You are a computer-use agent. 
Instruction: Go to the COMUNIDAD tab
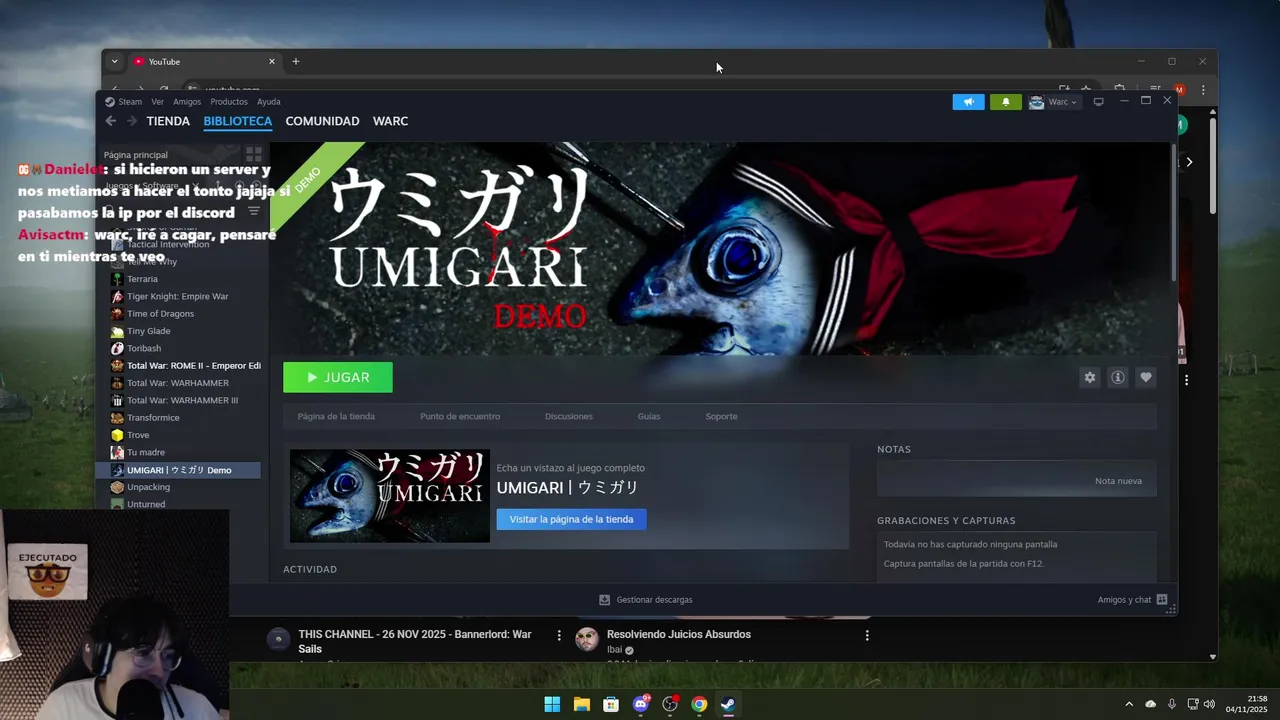point(322,121)
